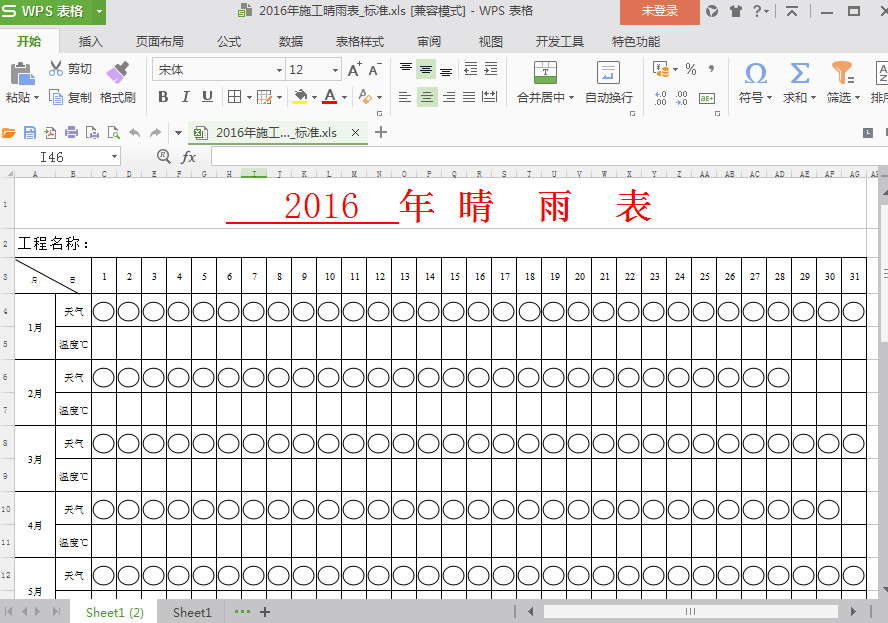Click the AutoSum Σ icon

point(798,73)
